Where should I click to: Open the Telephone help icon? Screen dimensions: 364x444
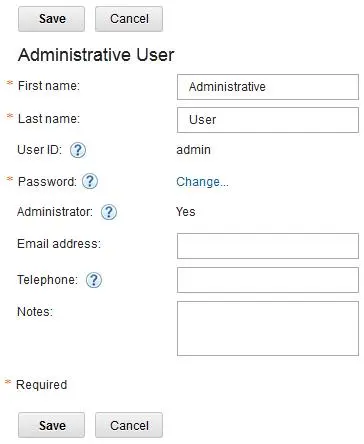(x=94, y=280)
